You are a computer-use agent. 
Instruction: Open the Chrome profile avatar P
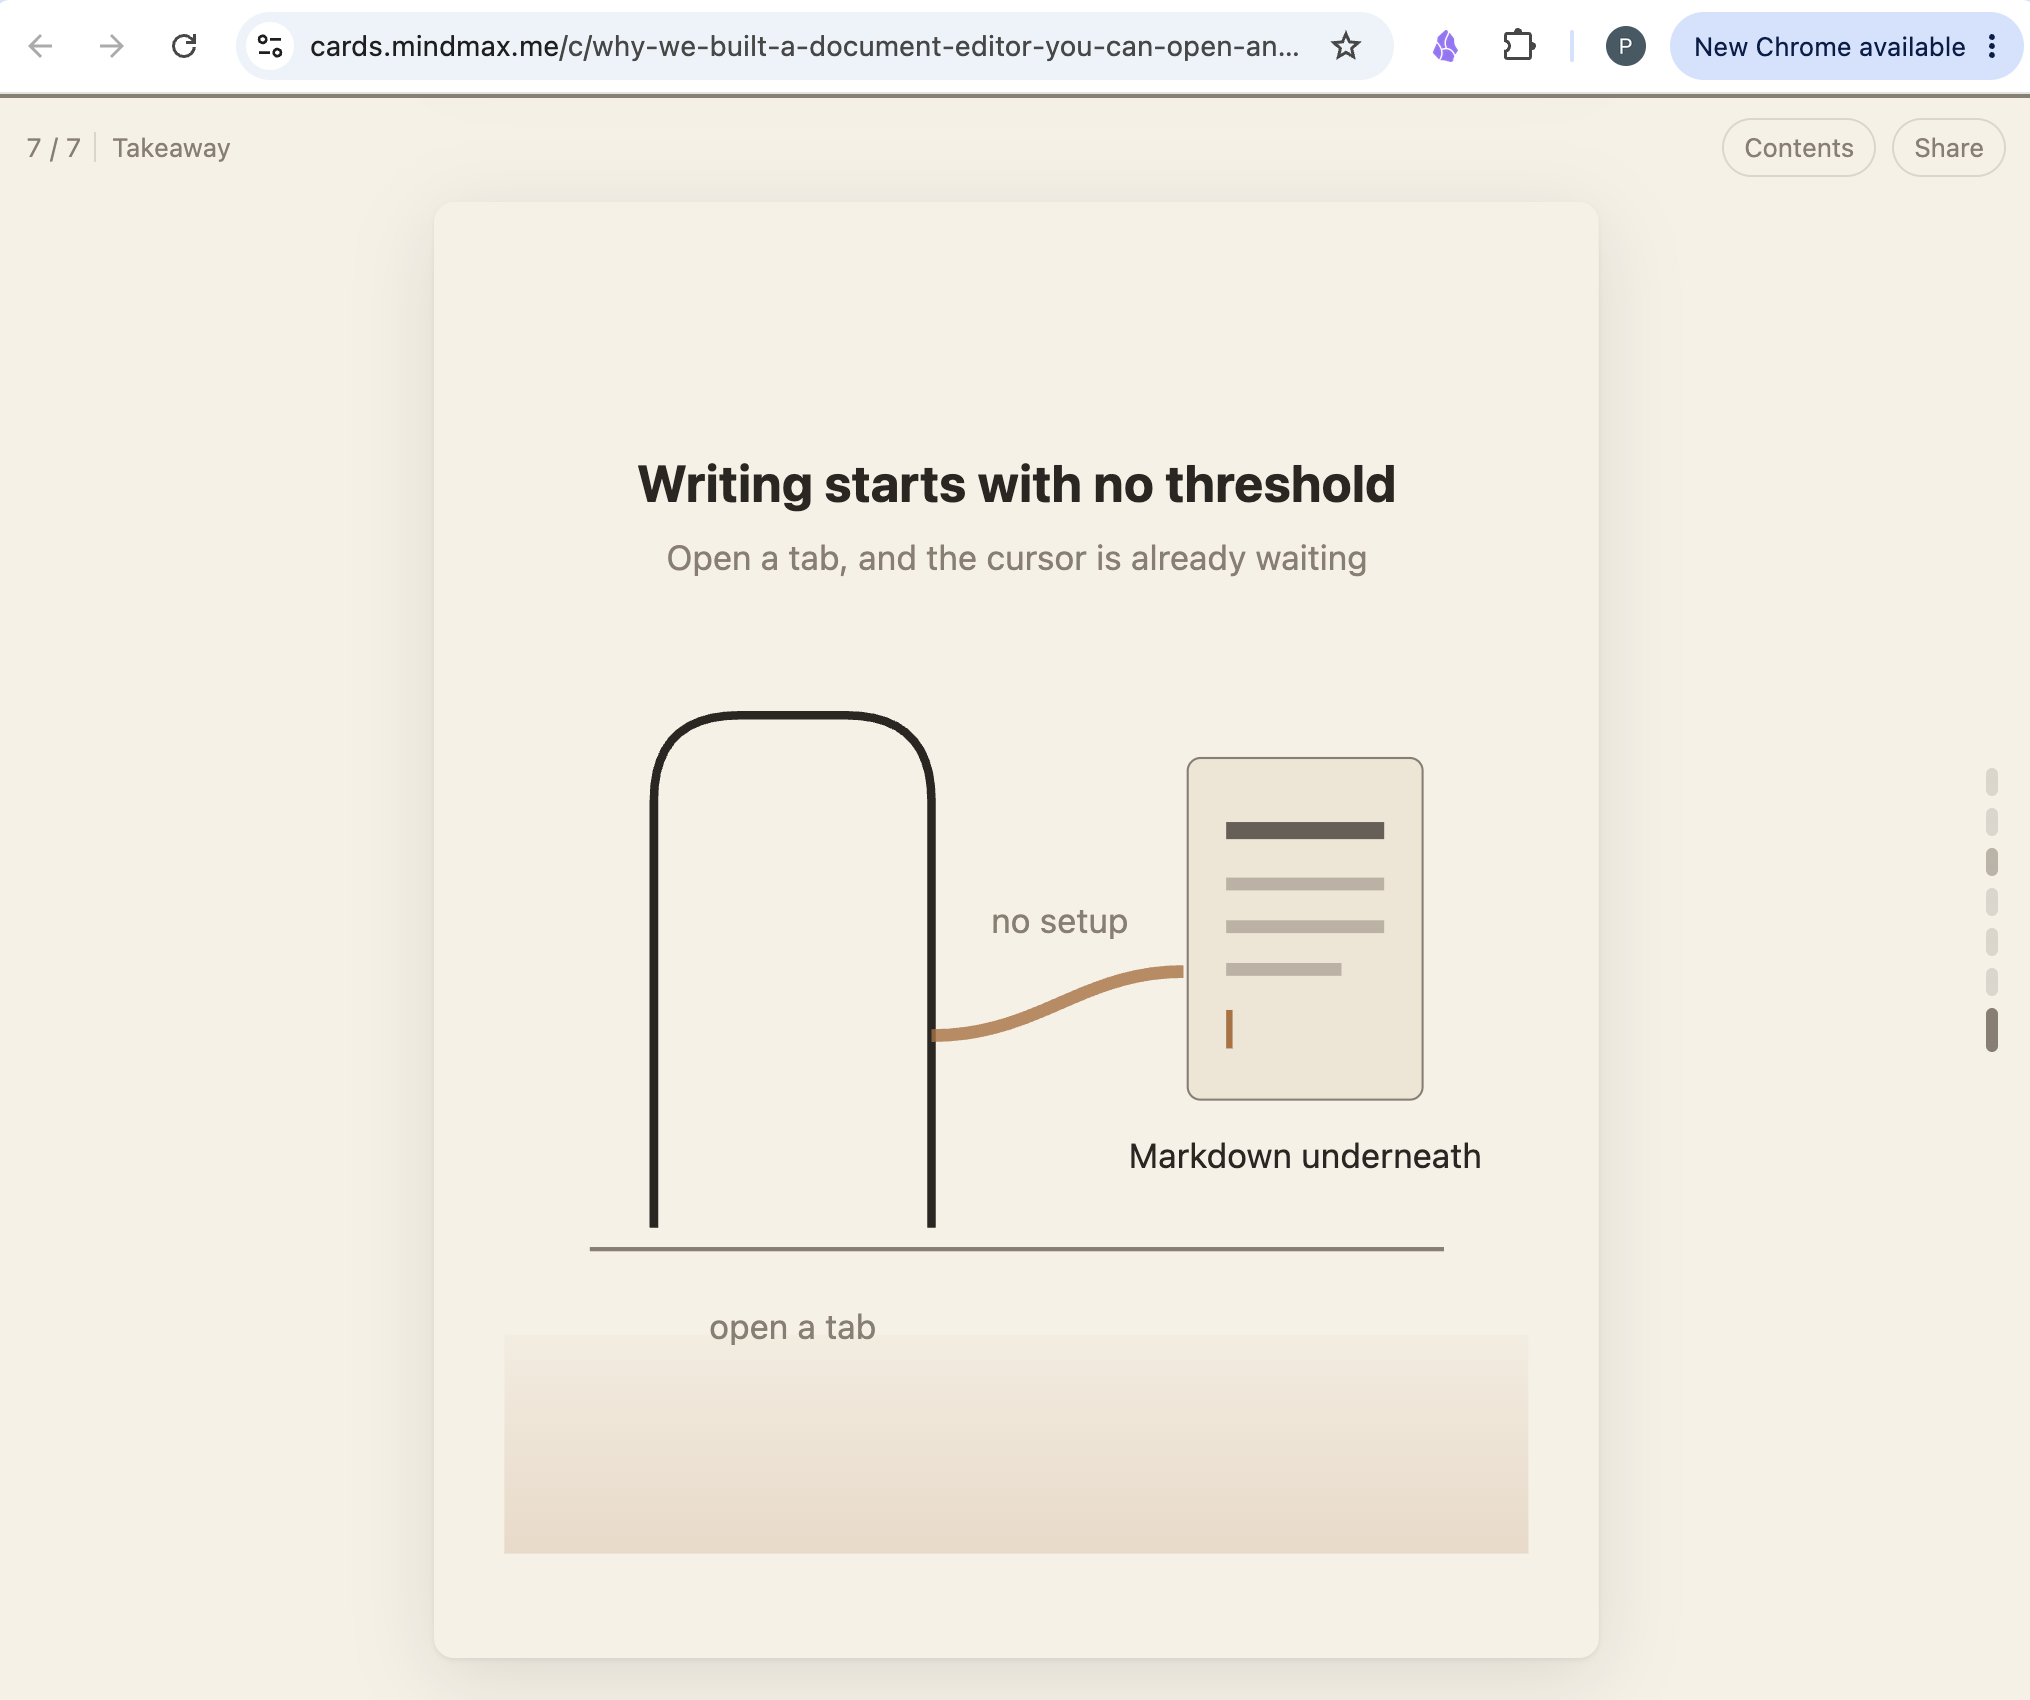[x=1625, y=46]
